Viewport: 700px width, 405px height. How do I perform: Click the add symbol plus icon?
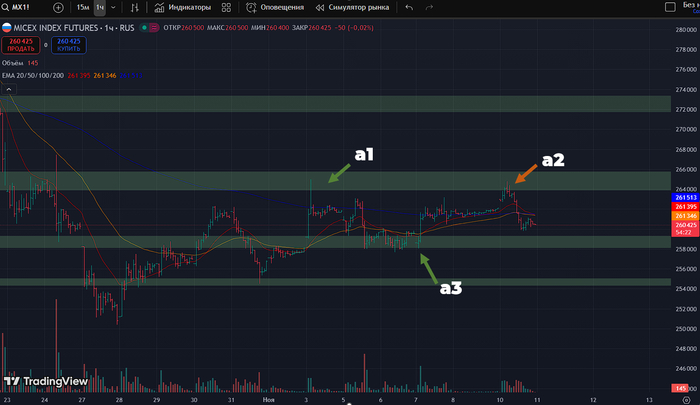(58, 7)
